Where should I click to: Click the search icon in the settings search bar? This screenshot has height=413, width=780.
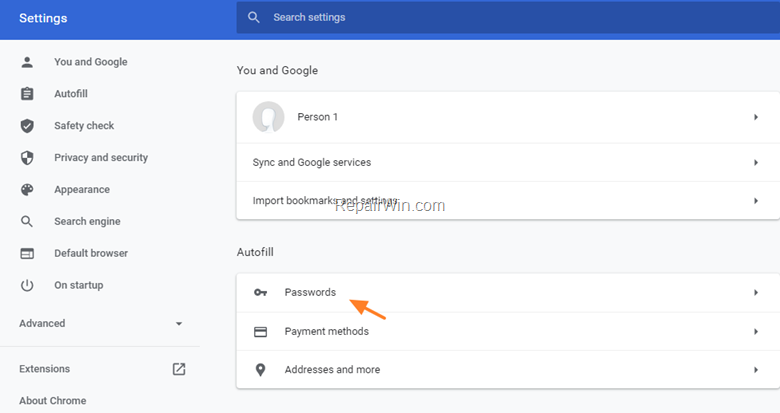tap(254, 17)
